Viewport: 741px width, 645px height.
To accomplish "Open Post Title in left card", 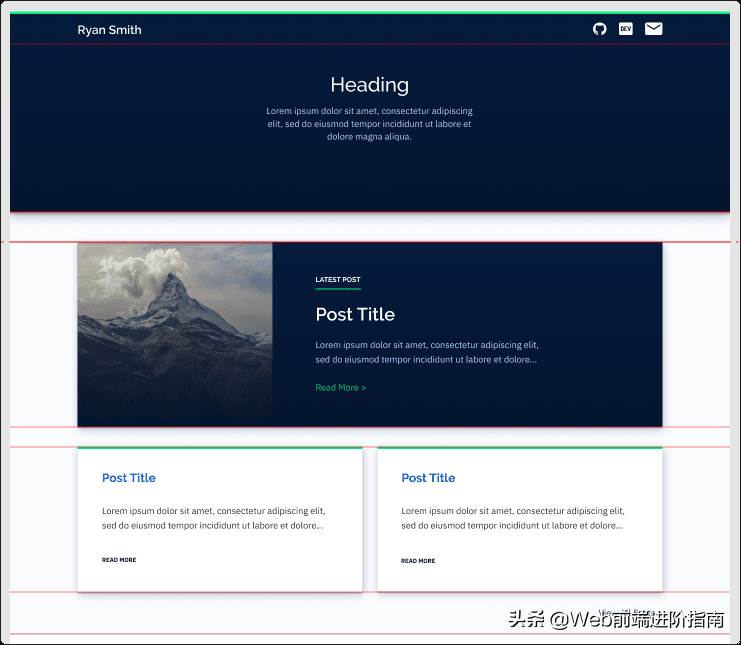I will (x=129, y=478).
